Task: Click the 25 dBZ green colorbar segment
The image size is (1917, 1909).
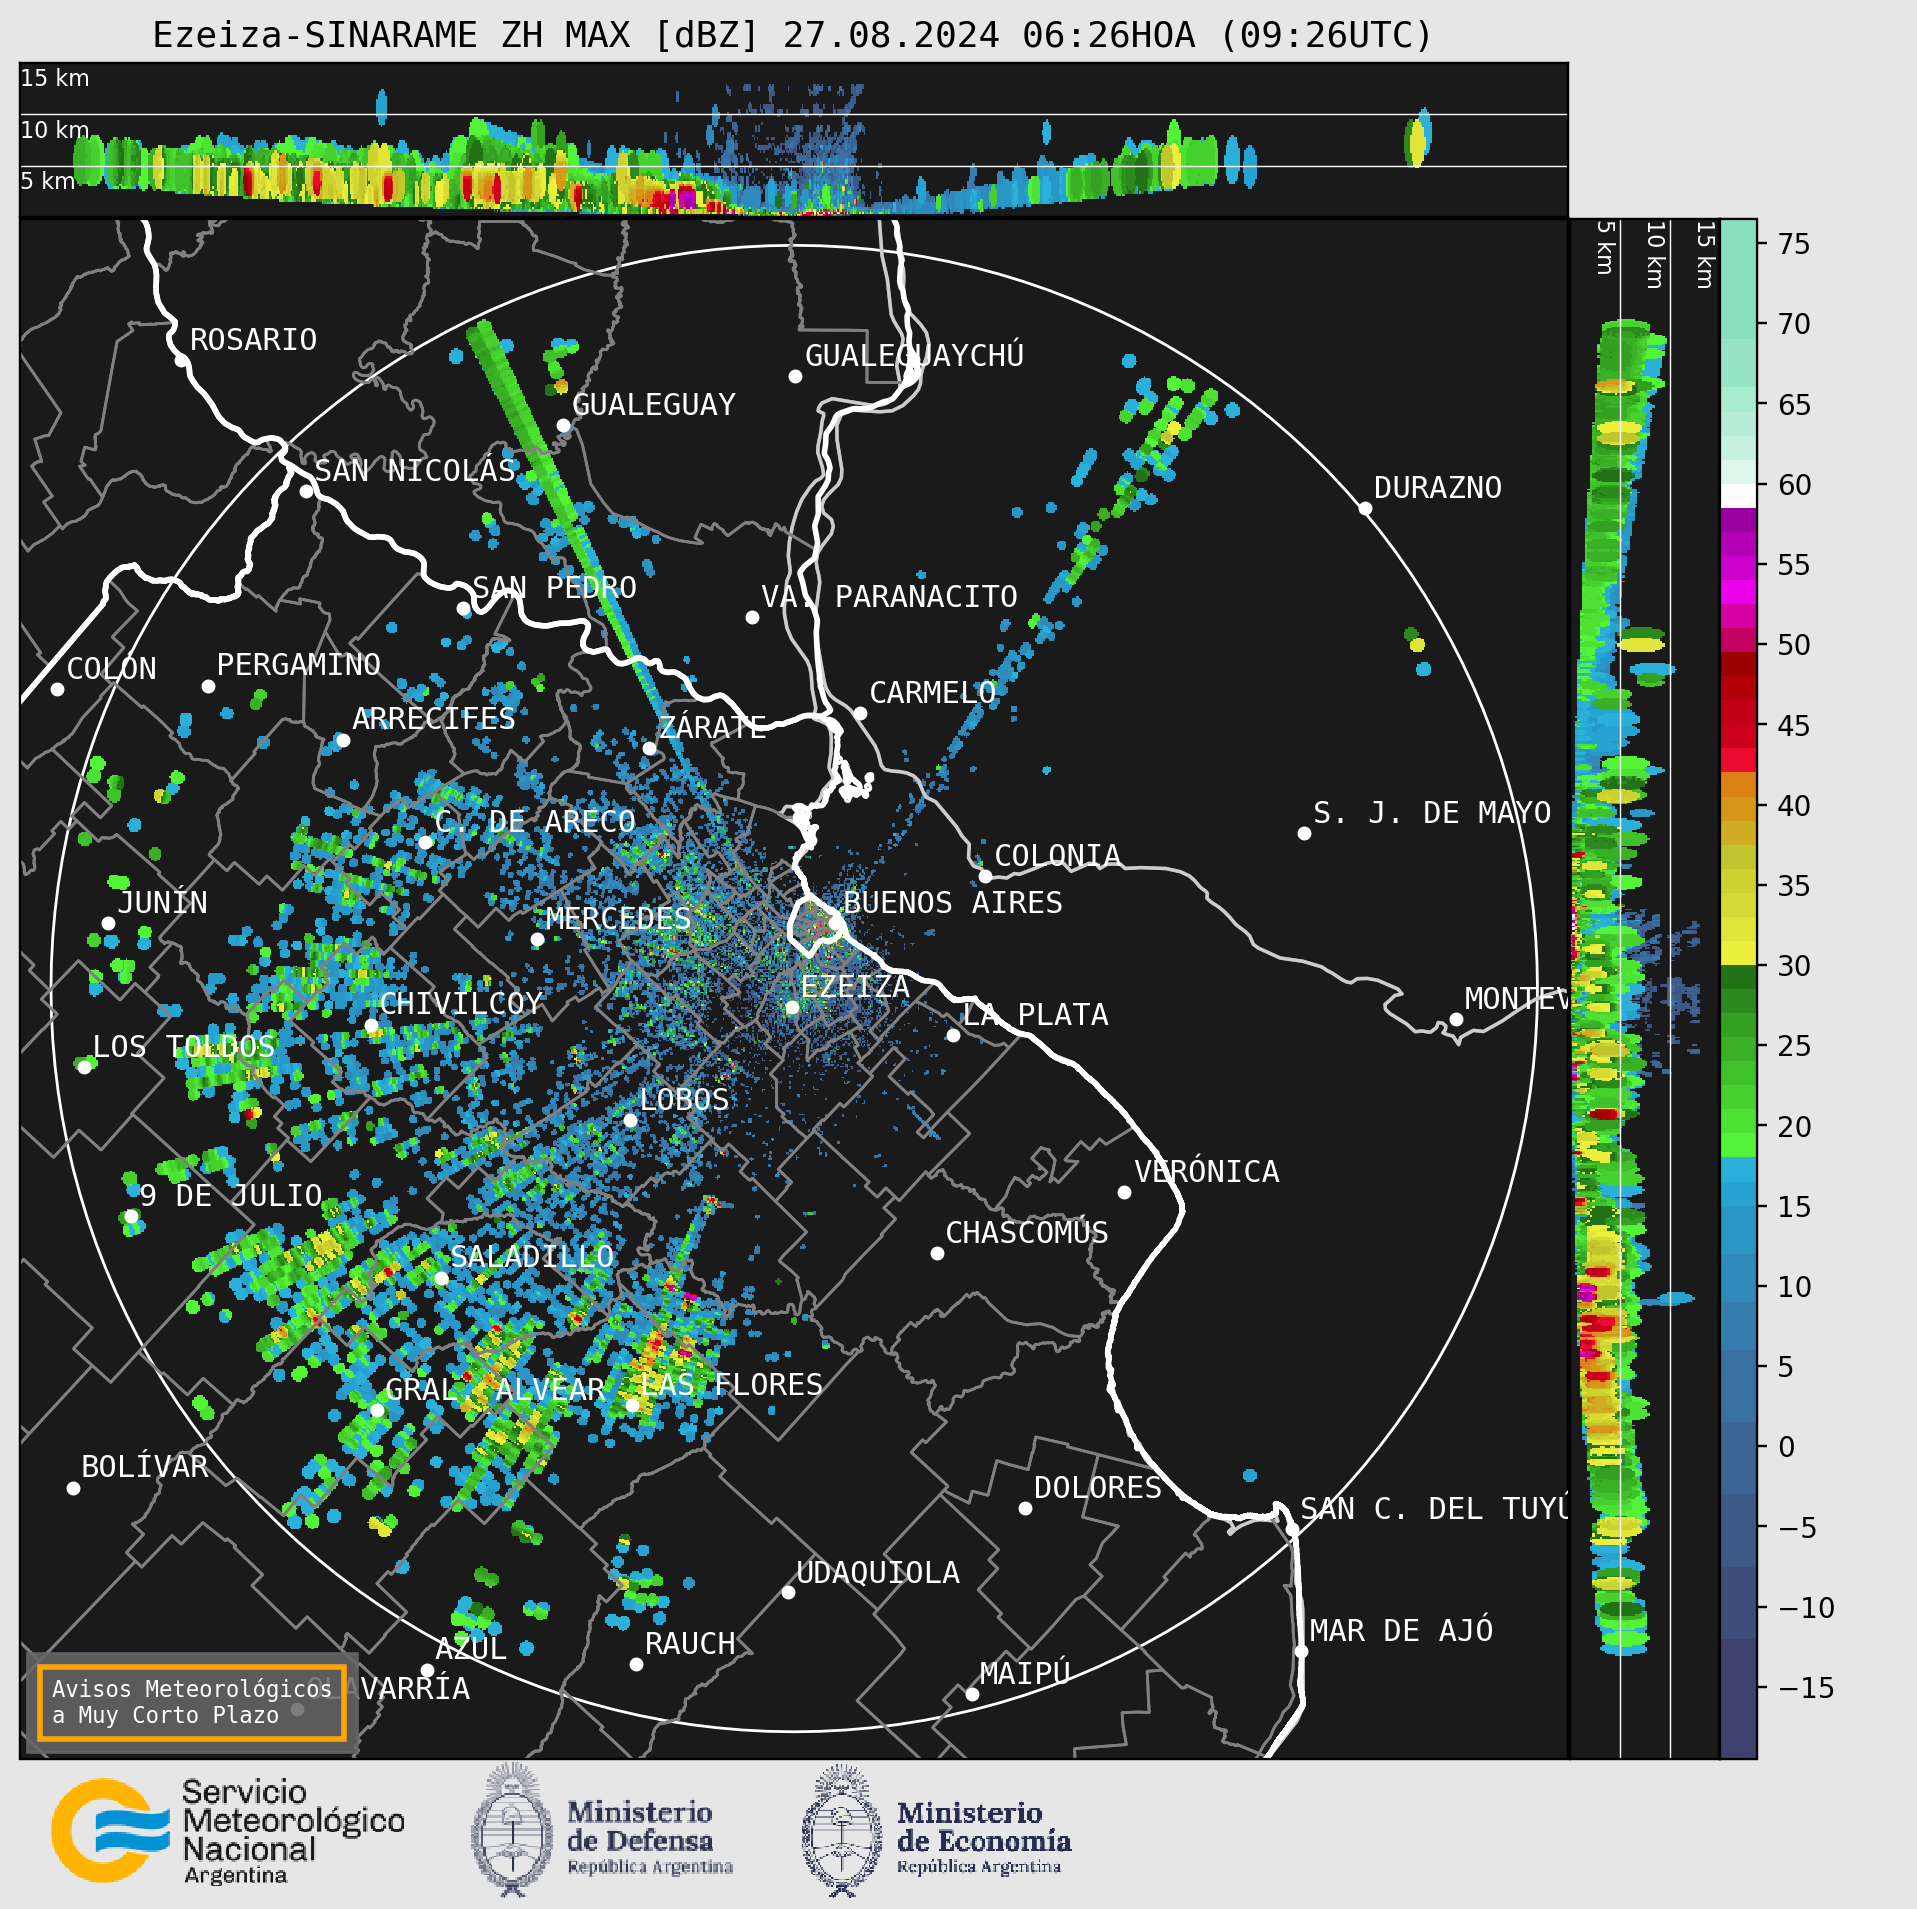Action: (1738, 1047)
